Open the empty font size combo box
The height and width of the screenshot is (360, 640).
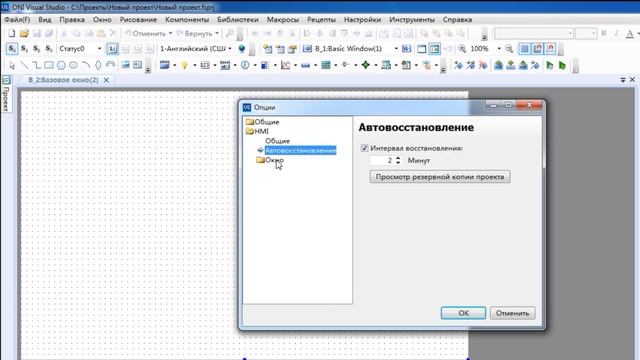pyautogui.click(x=586, y=33)
